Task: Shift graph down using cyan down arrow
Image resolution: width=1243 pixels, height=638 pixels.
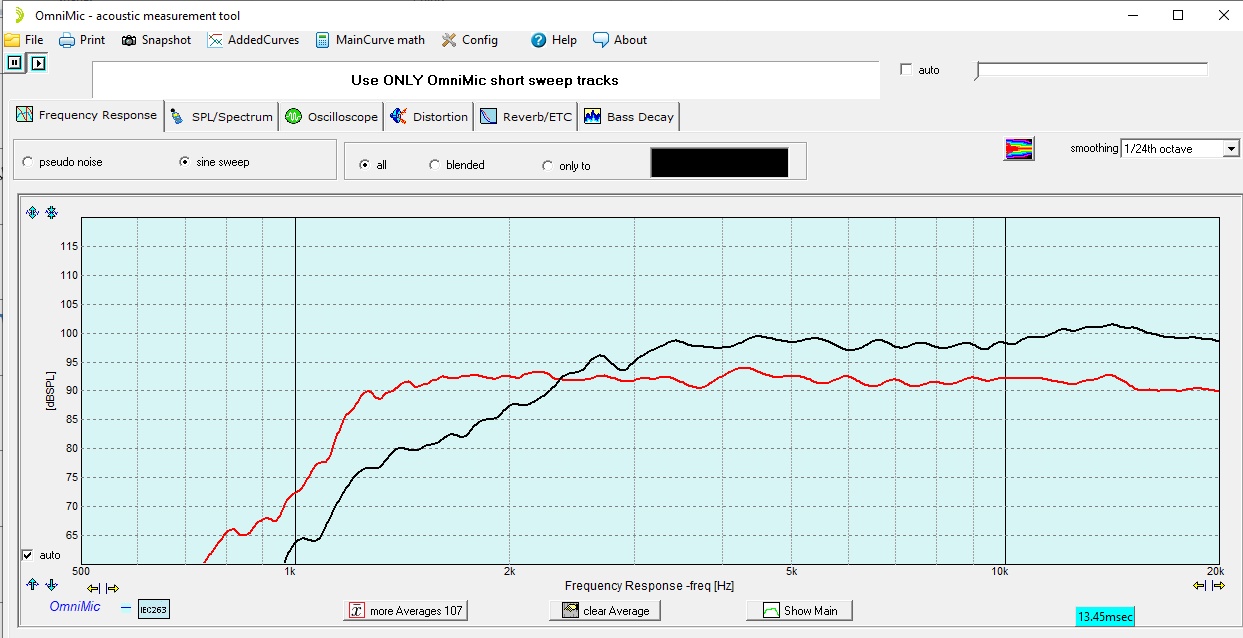Action: coord(51,585)
